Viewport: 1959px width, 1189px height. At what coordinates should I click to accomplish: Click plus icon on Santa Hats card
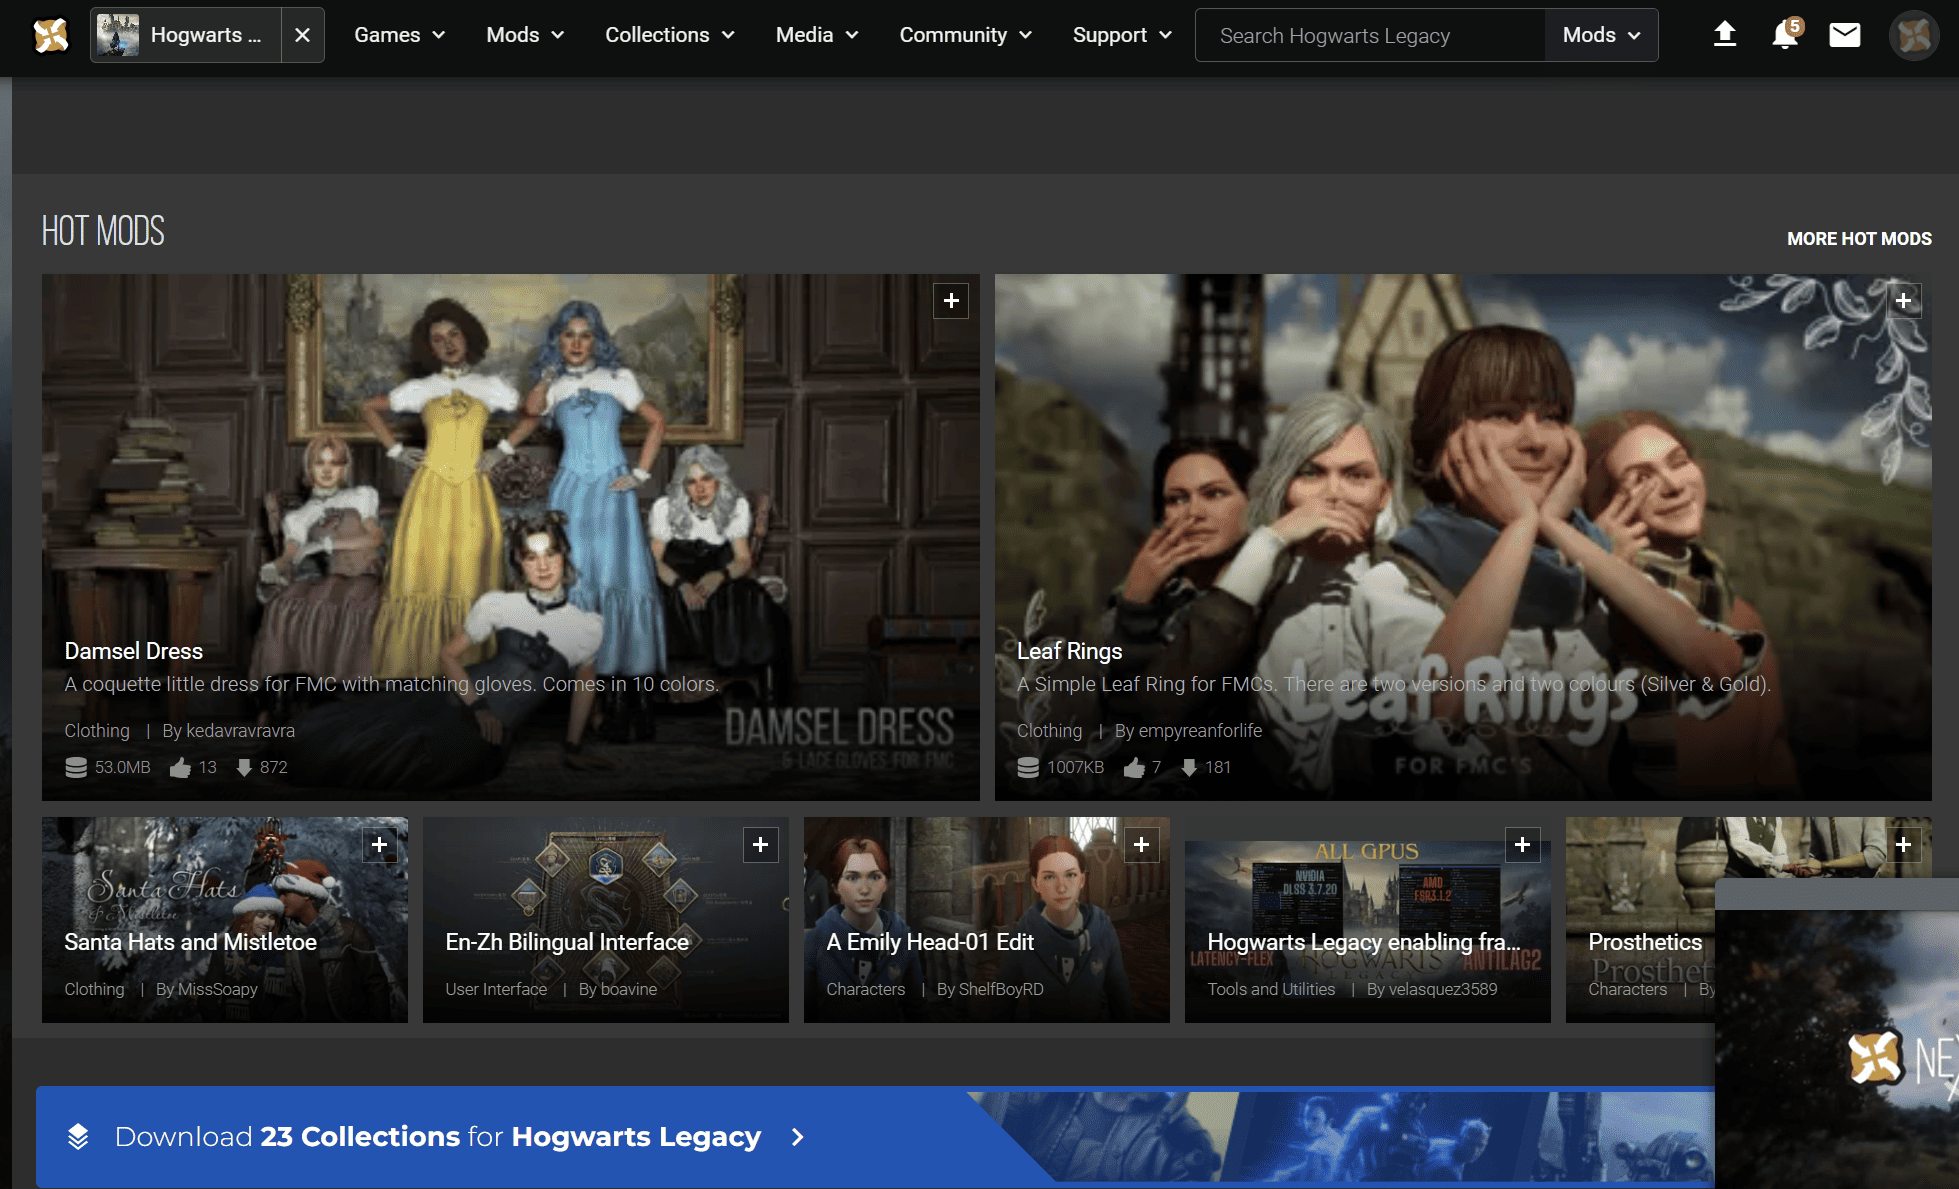[379, 845]
